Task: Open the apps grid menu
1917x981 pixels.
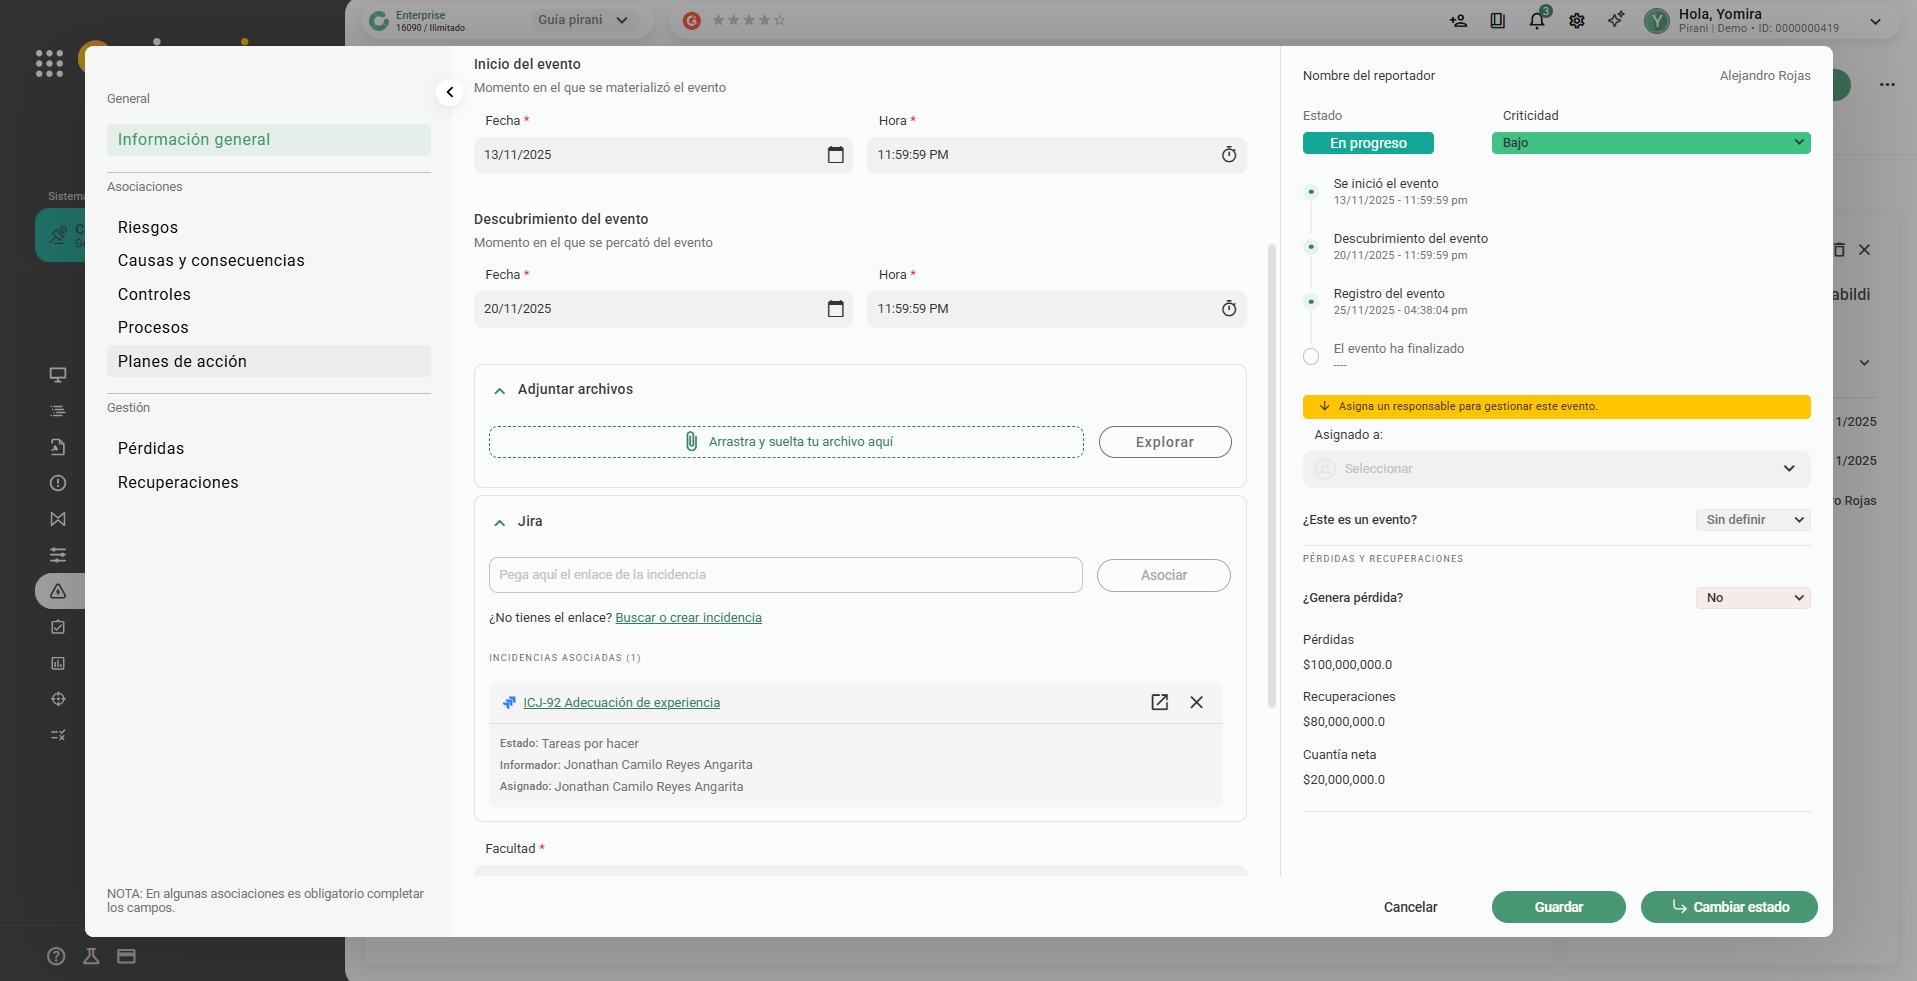Action: pos(49,63)
